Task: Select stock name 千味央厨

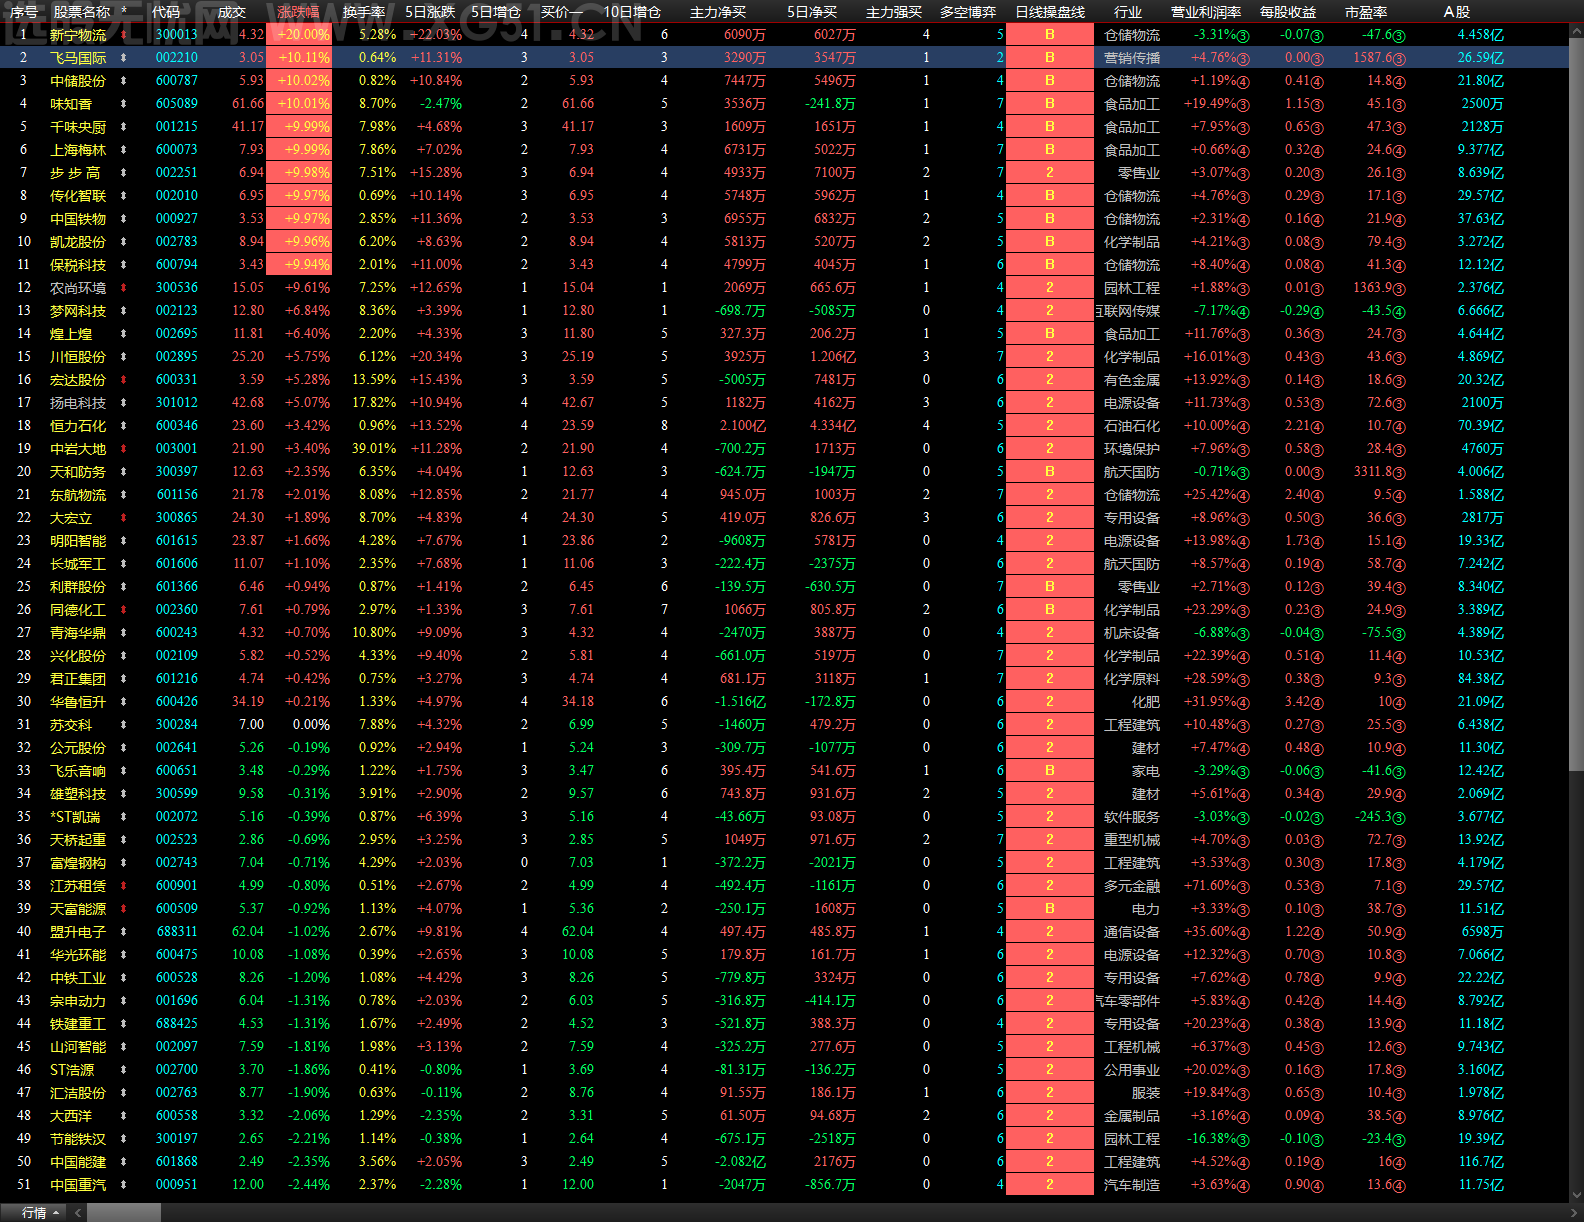Action: (78, 127)
